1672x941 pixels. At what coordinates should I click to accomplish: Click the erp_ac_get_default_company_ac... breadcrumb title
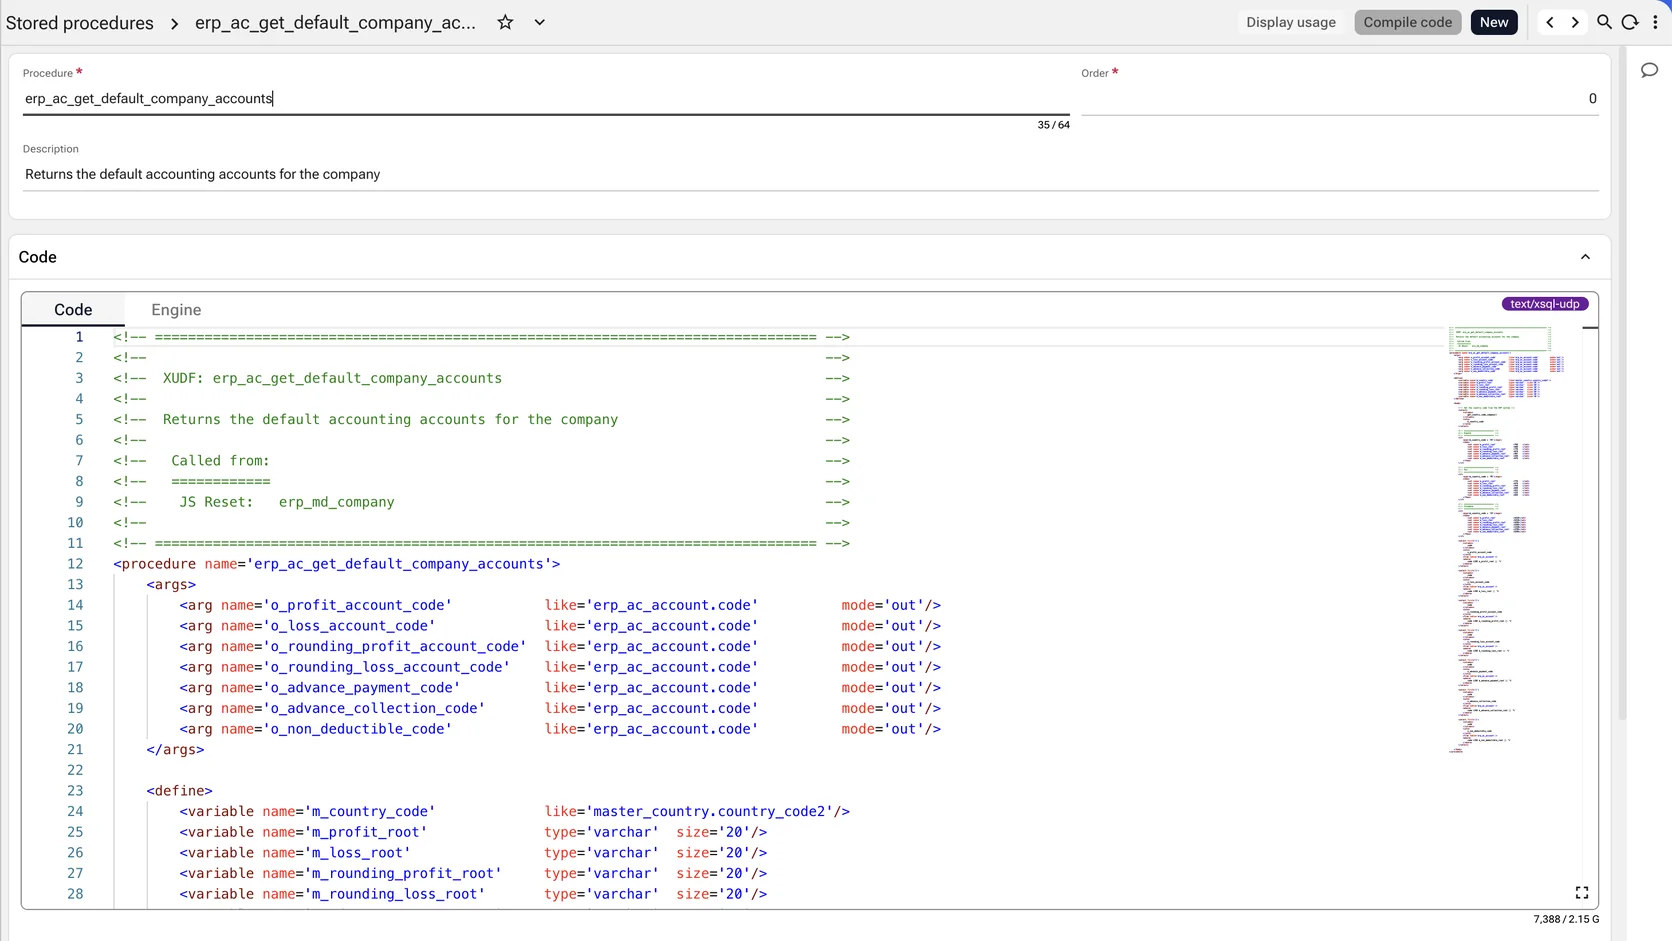click(x=335, y=22)
